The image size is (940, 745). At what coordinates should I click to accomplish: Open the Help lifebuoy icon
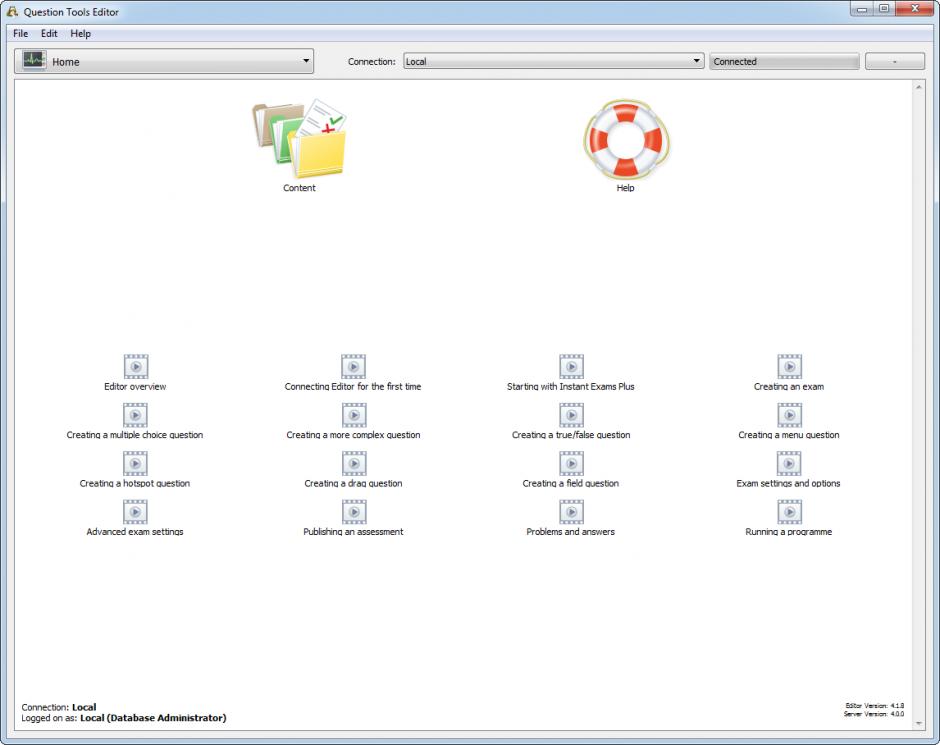[625, 140]
